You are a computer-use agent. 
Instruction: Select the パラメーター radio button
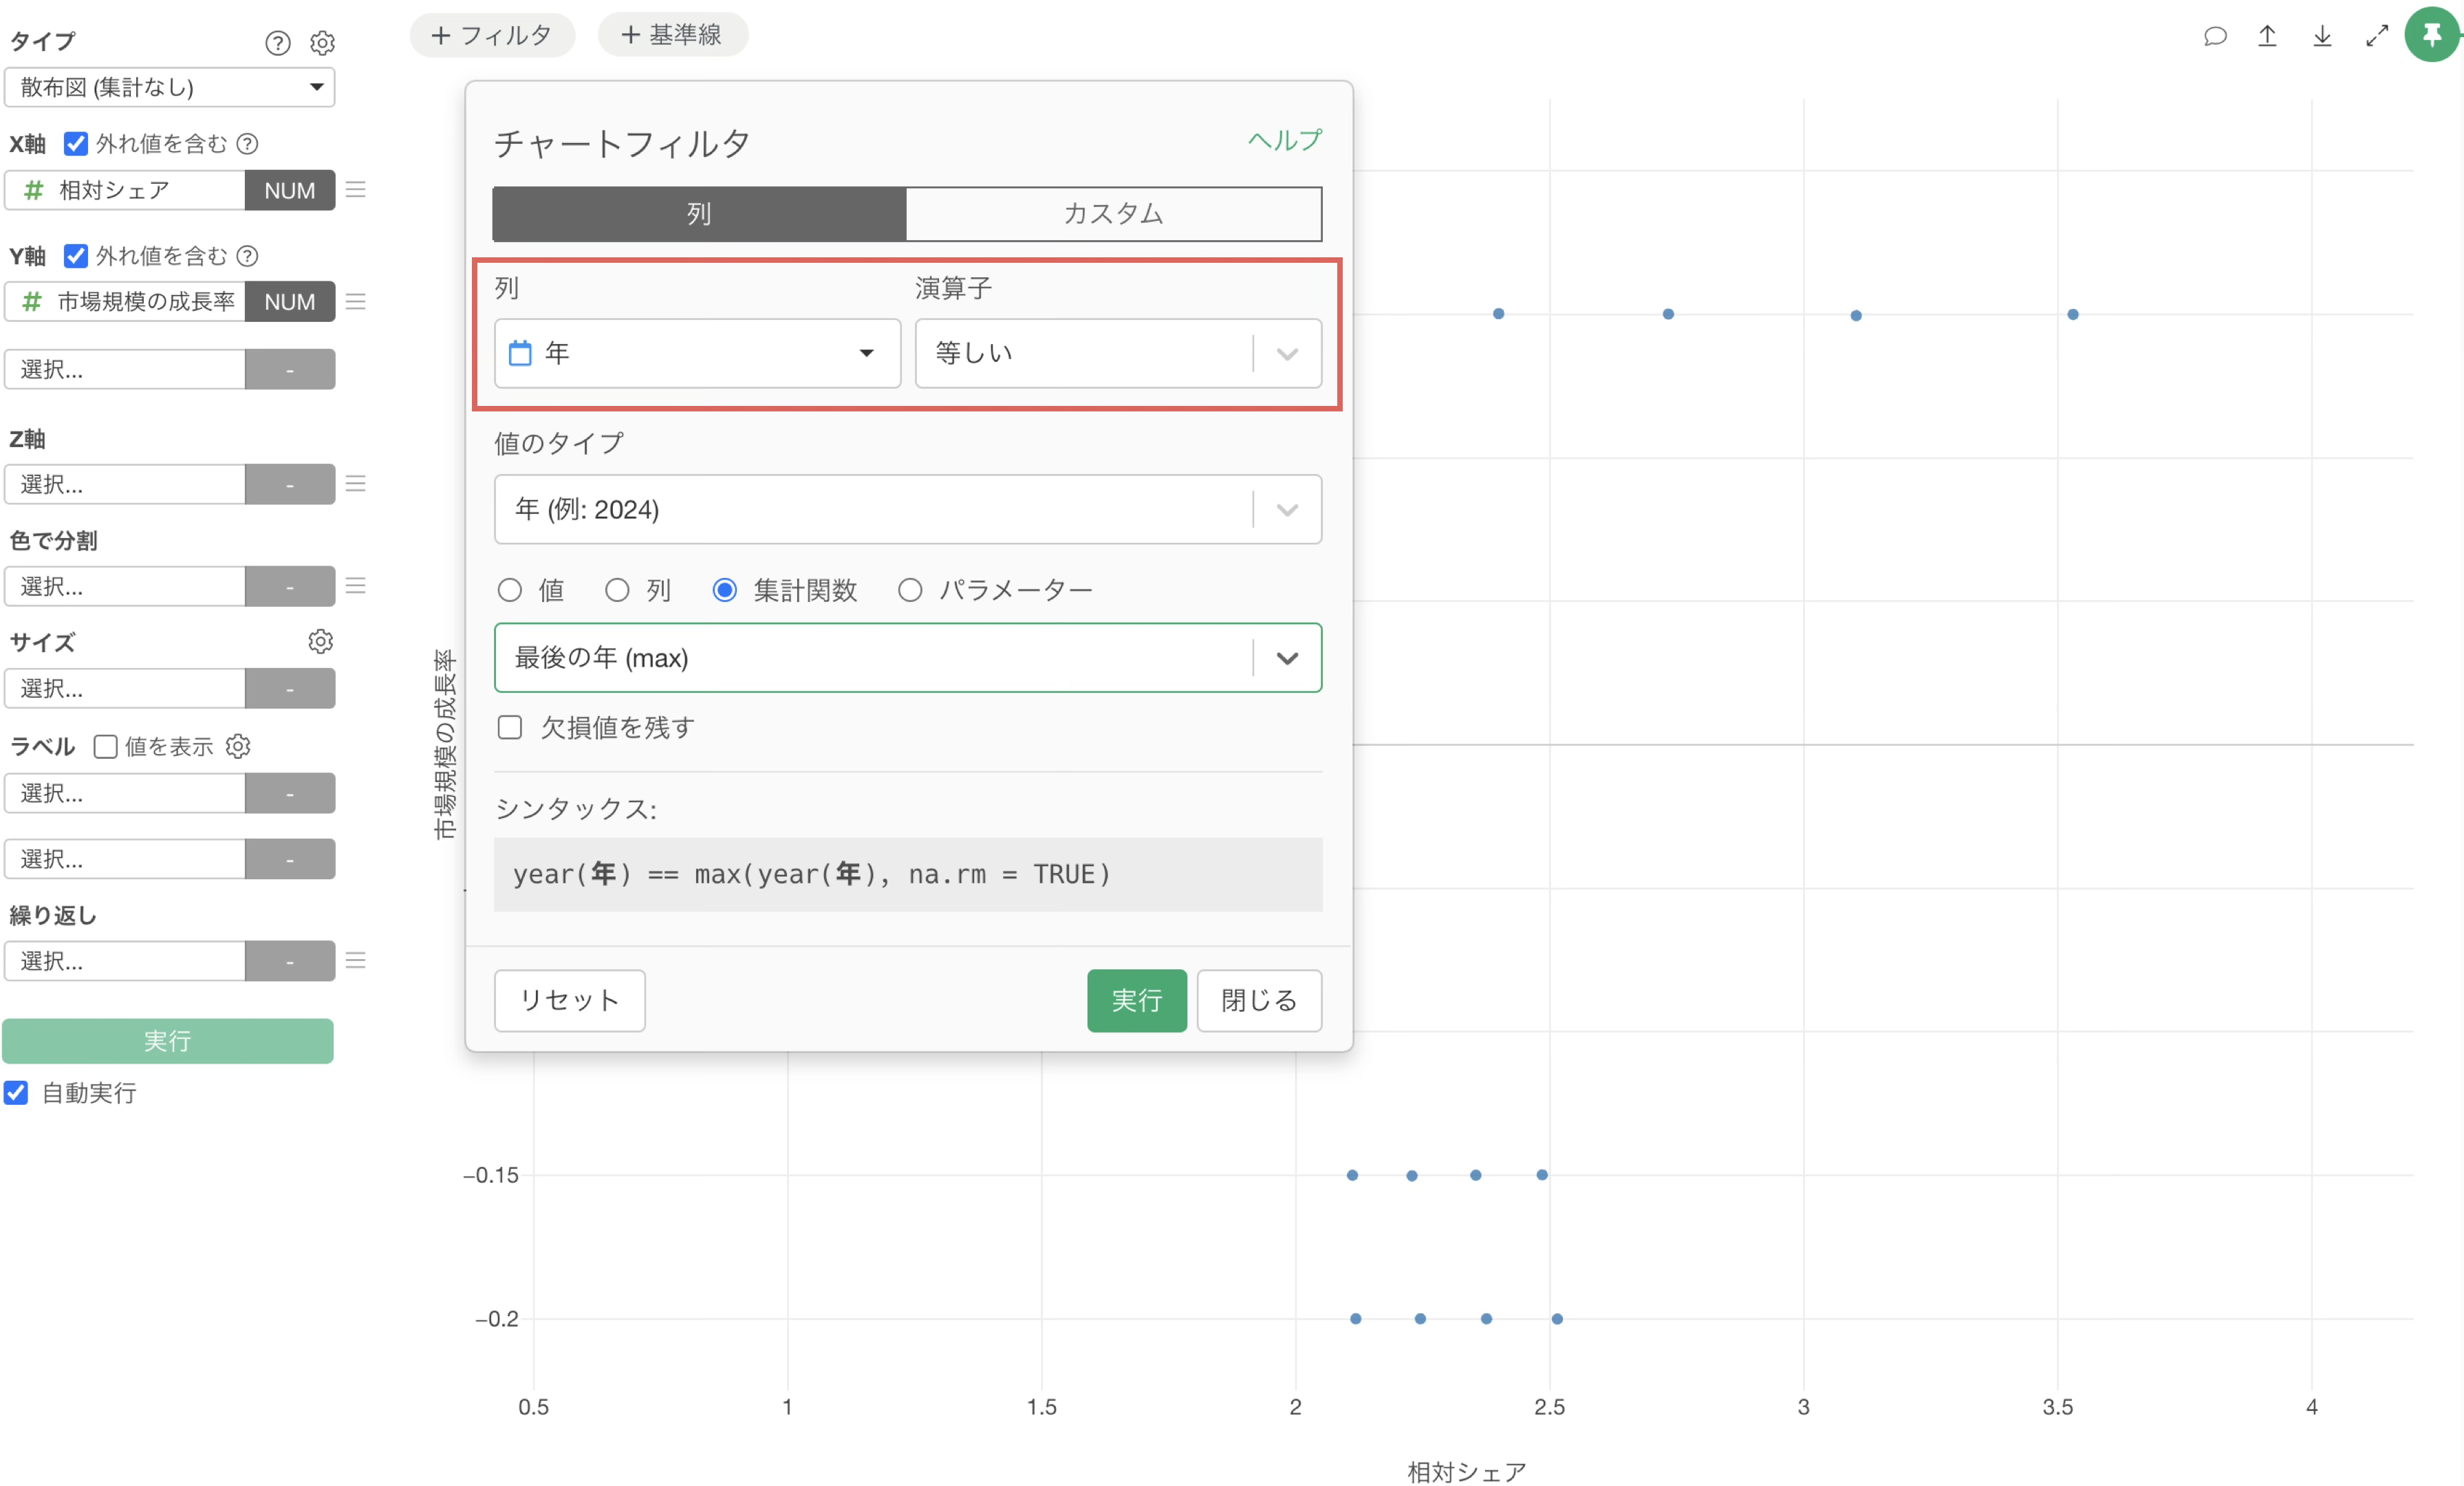(909, 590)
